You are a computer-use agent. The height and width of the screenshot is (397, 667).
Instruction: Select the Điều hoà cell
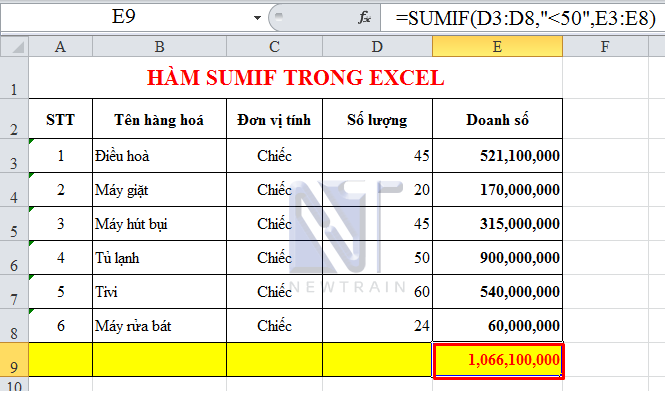coord(160,156)
